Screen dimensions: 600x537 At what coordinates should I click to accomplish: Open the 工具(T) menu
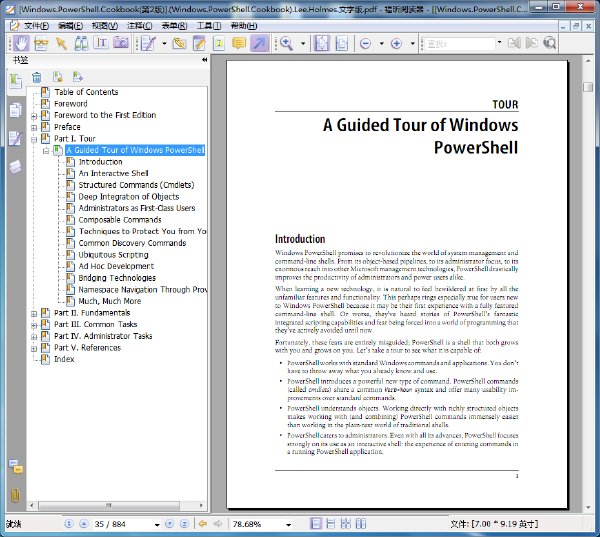click(x=209, y=26)
